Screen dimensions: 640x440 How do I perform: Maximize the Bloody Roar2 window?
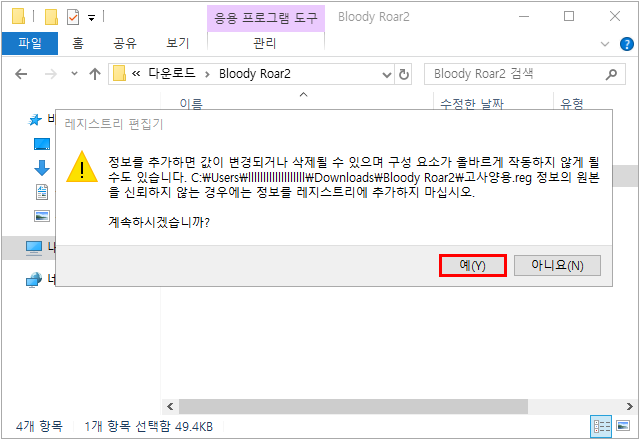pos(569,17)
